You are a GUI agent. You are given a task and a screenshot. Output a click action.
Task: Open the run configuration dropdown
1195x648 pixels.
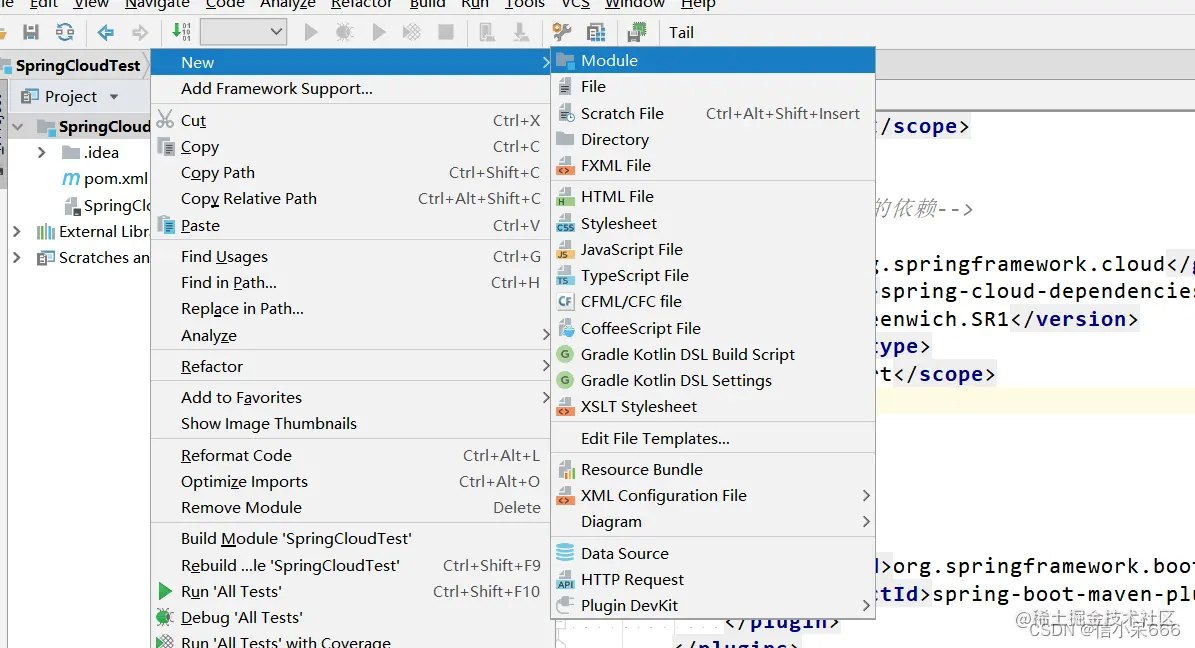[244, 32]
